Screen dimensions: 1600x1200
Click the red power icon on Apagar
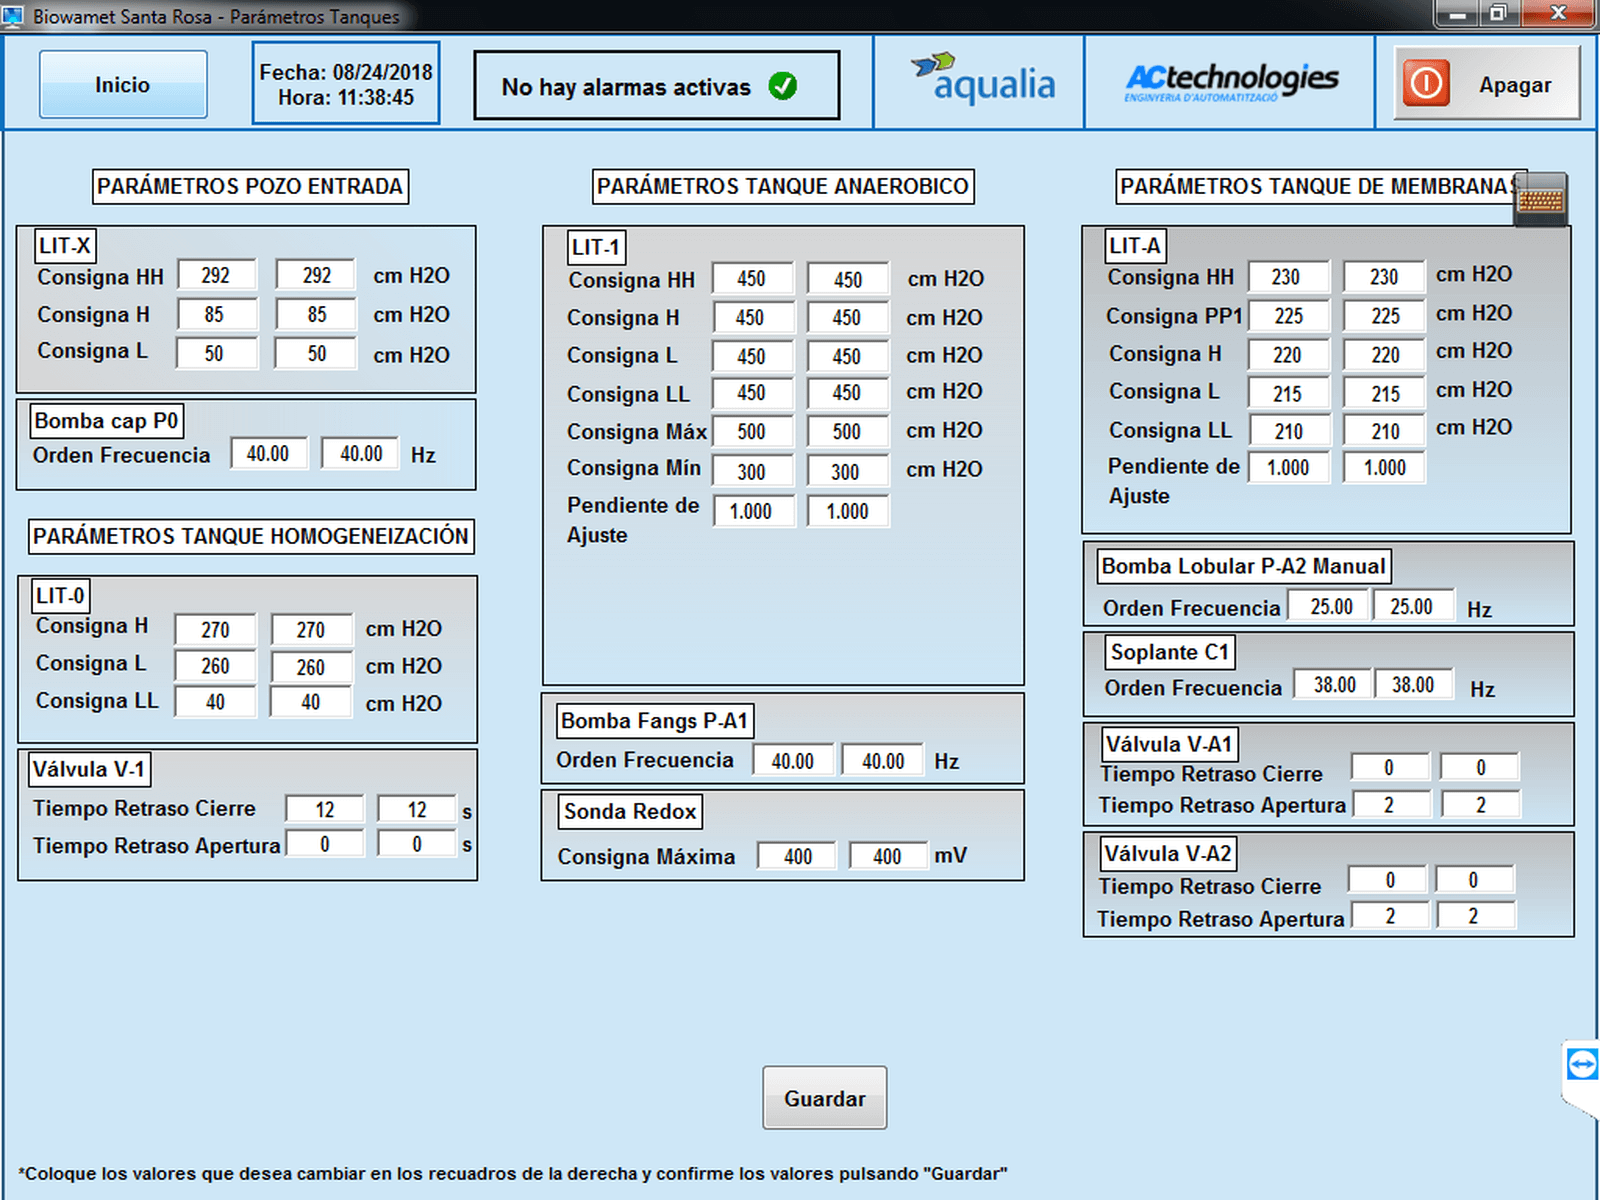coord(1426,83)
